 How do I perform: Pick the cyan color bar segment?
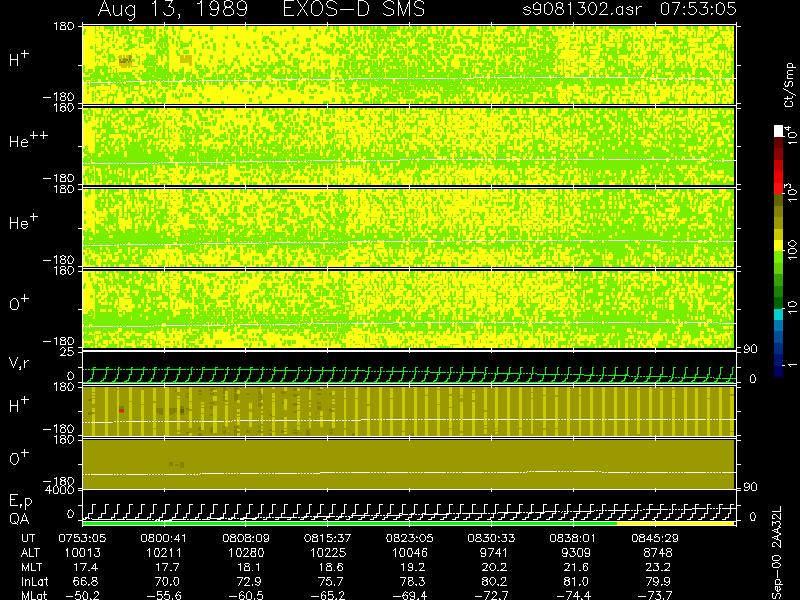click(x=779, y=314)
